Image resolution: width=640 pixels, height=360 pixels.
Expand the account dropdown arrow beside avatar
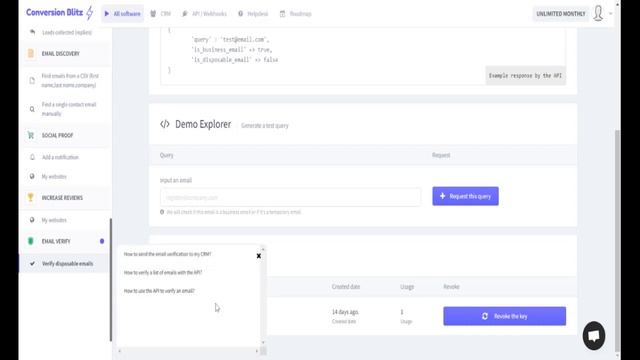click(611, 14)
